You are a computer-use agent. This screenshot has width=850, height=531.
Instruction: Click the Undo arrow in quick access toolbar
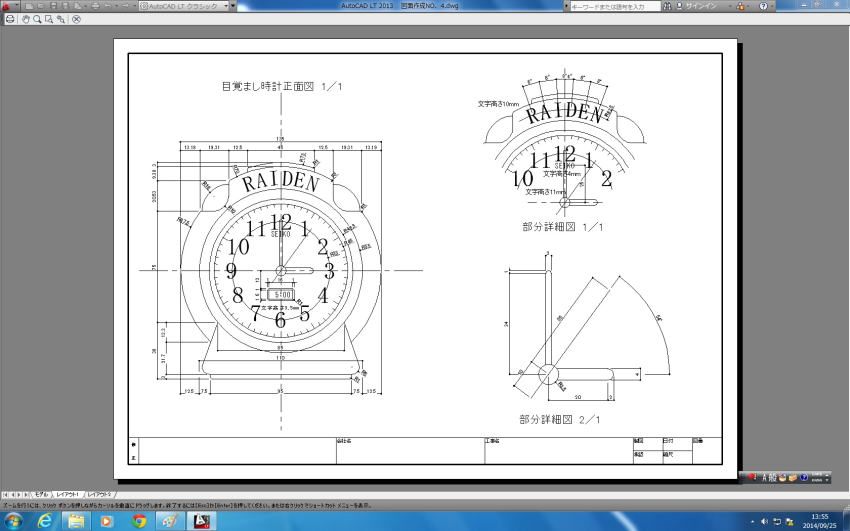point(108,6)
